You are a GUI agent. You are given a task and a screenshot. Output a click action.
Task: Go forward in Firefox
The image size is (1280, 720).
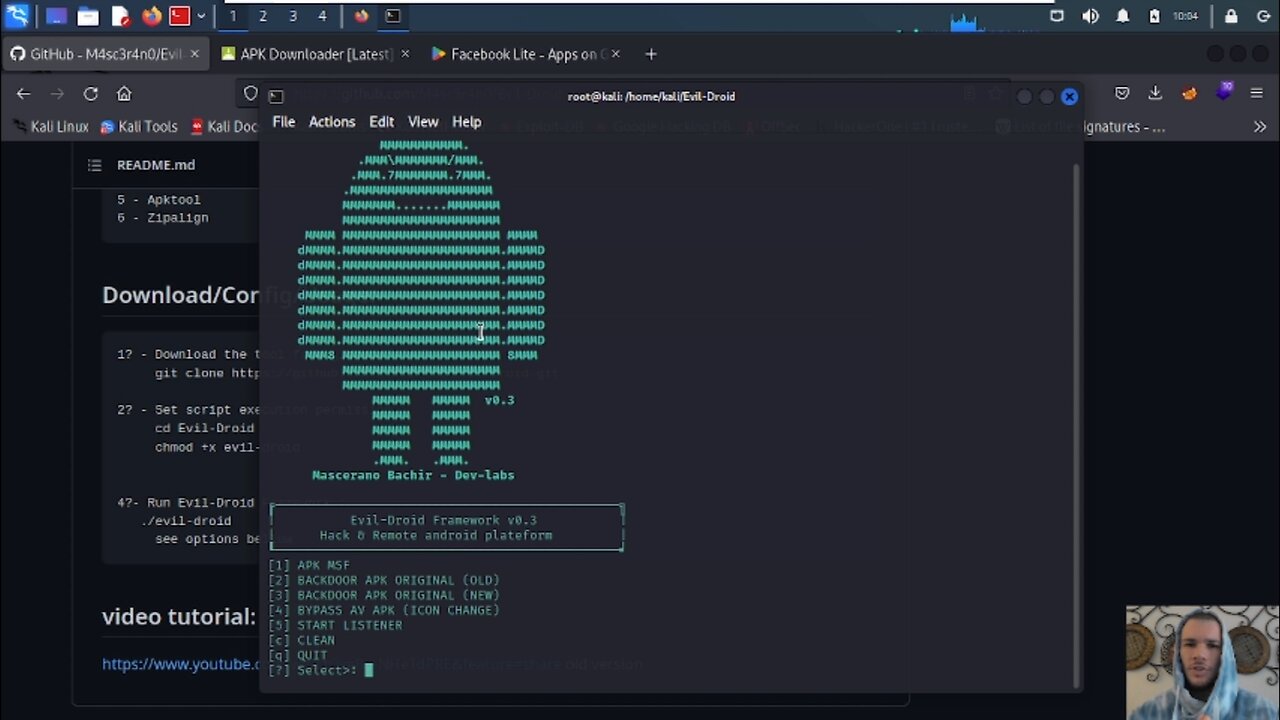click(57, 93)
